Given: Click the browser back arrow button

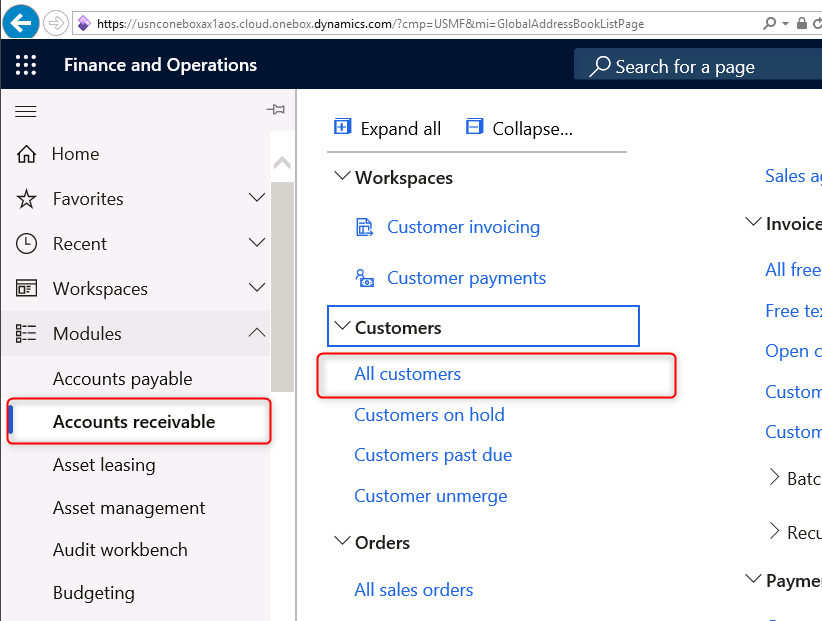Looking at the screenshot, I should 21,22.
